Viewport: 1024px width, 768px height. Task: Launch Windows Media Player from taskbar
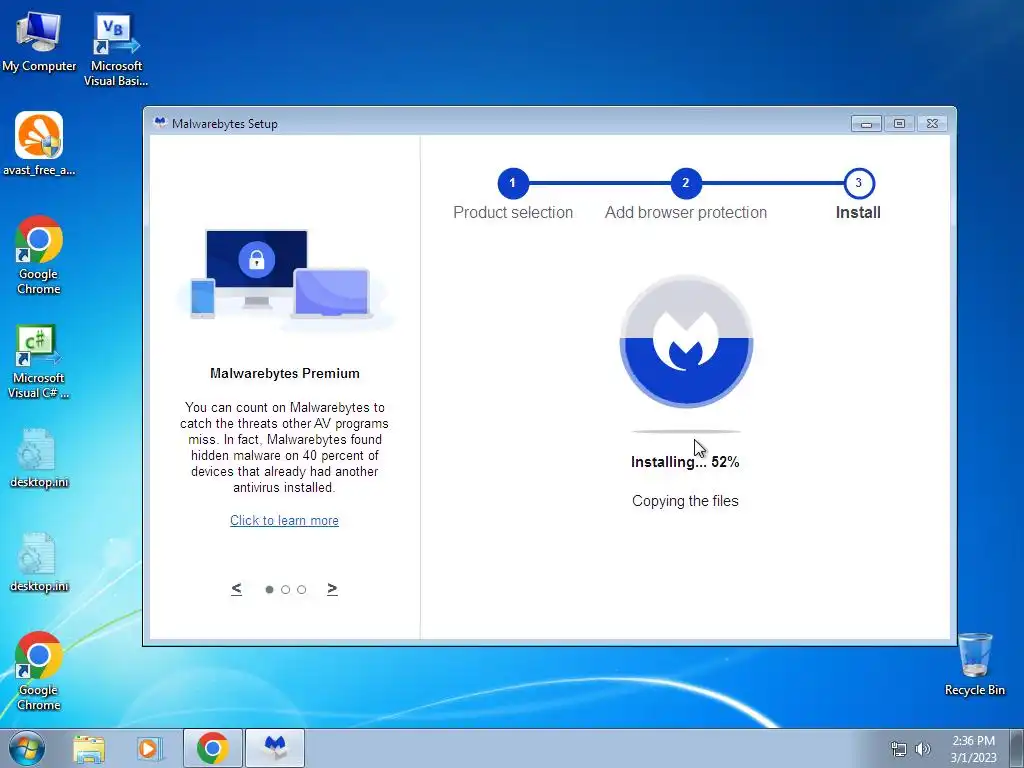[x=149, y=748]
